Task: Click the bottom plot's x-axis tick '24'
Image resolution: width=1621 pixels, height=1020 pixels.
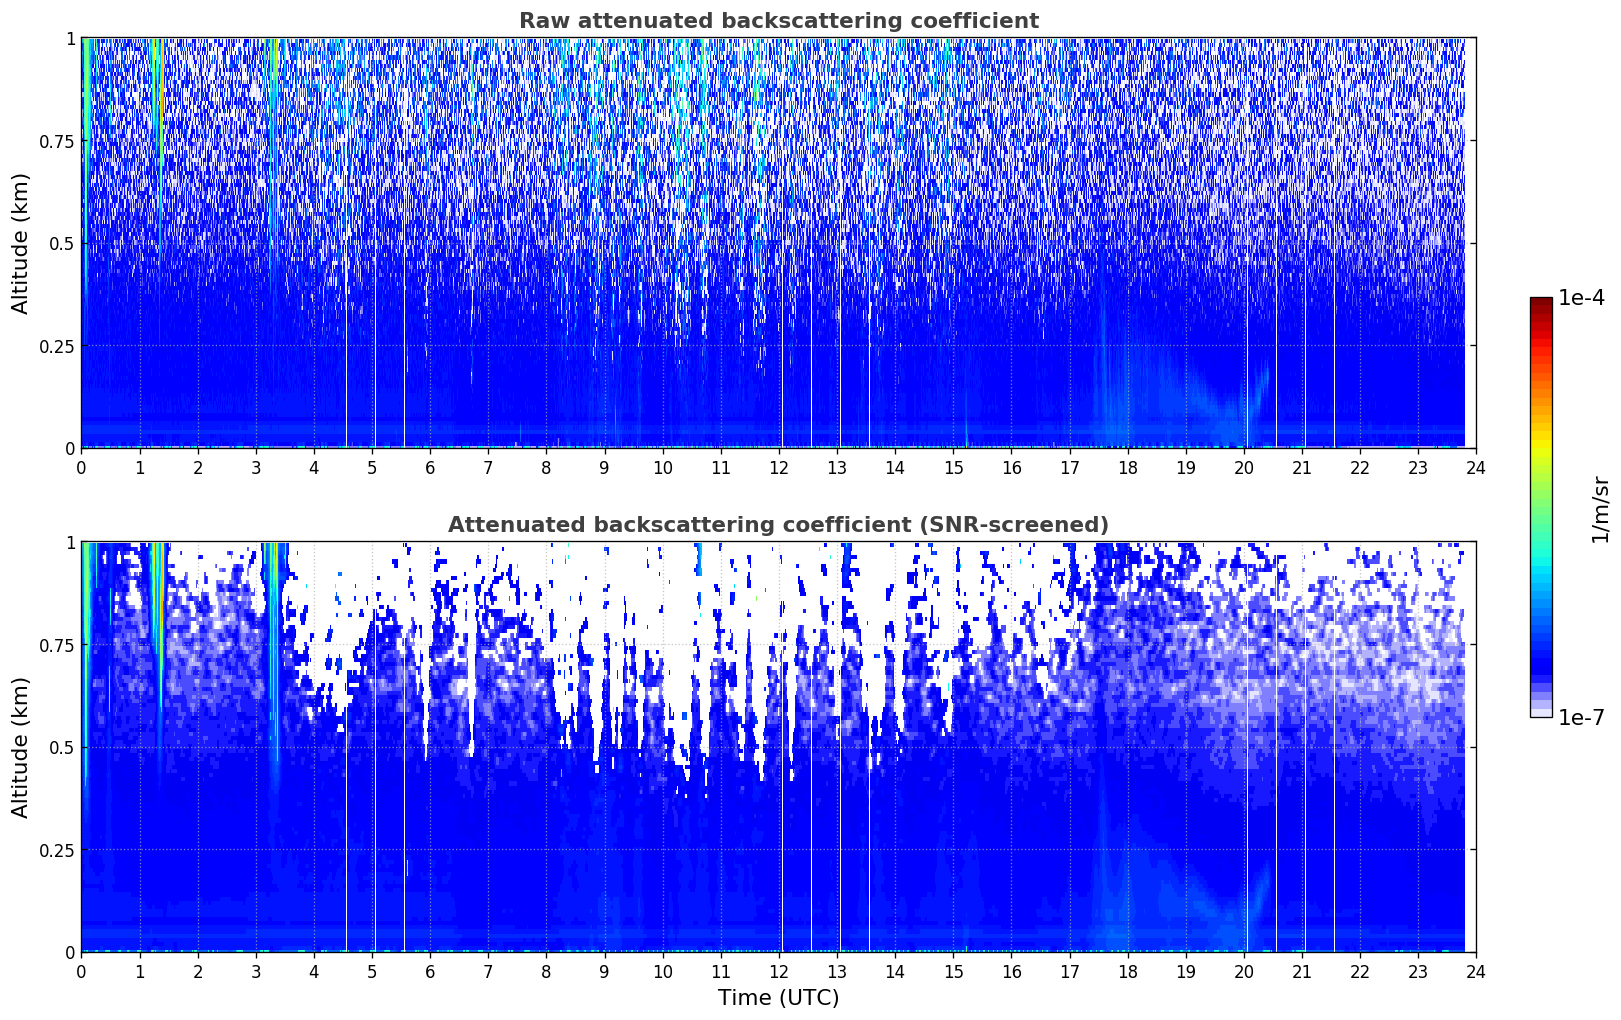Action: (1475, 971)
